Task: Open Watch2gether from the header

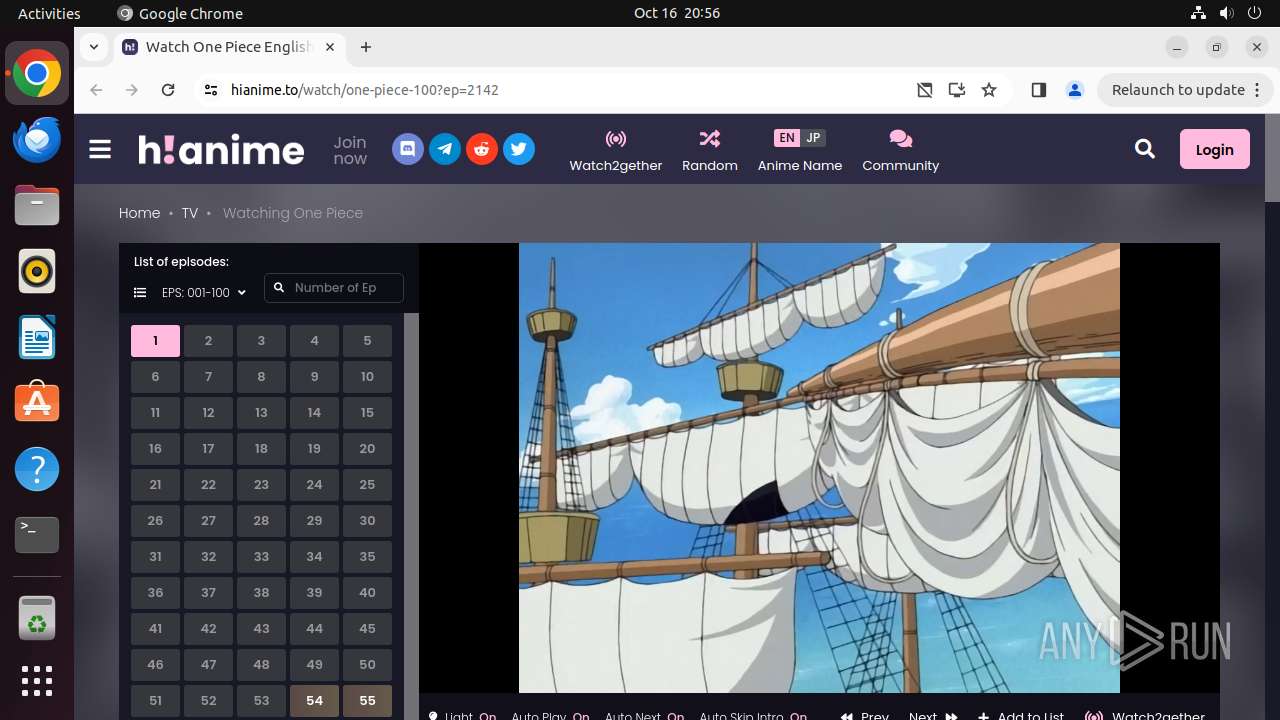Action: pos(616,150)
